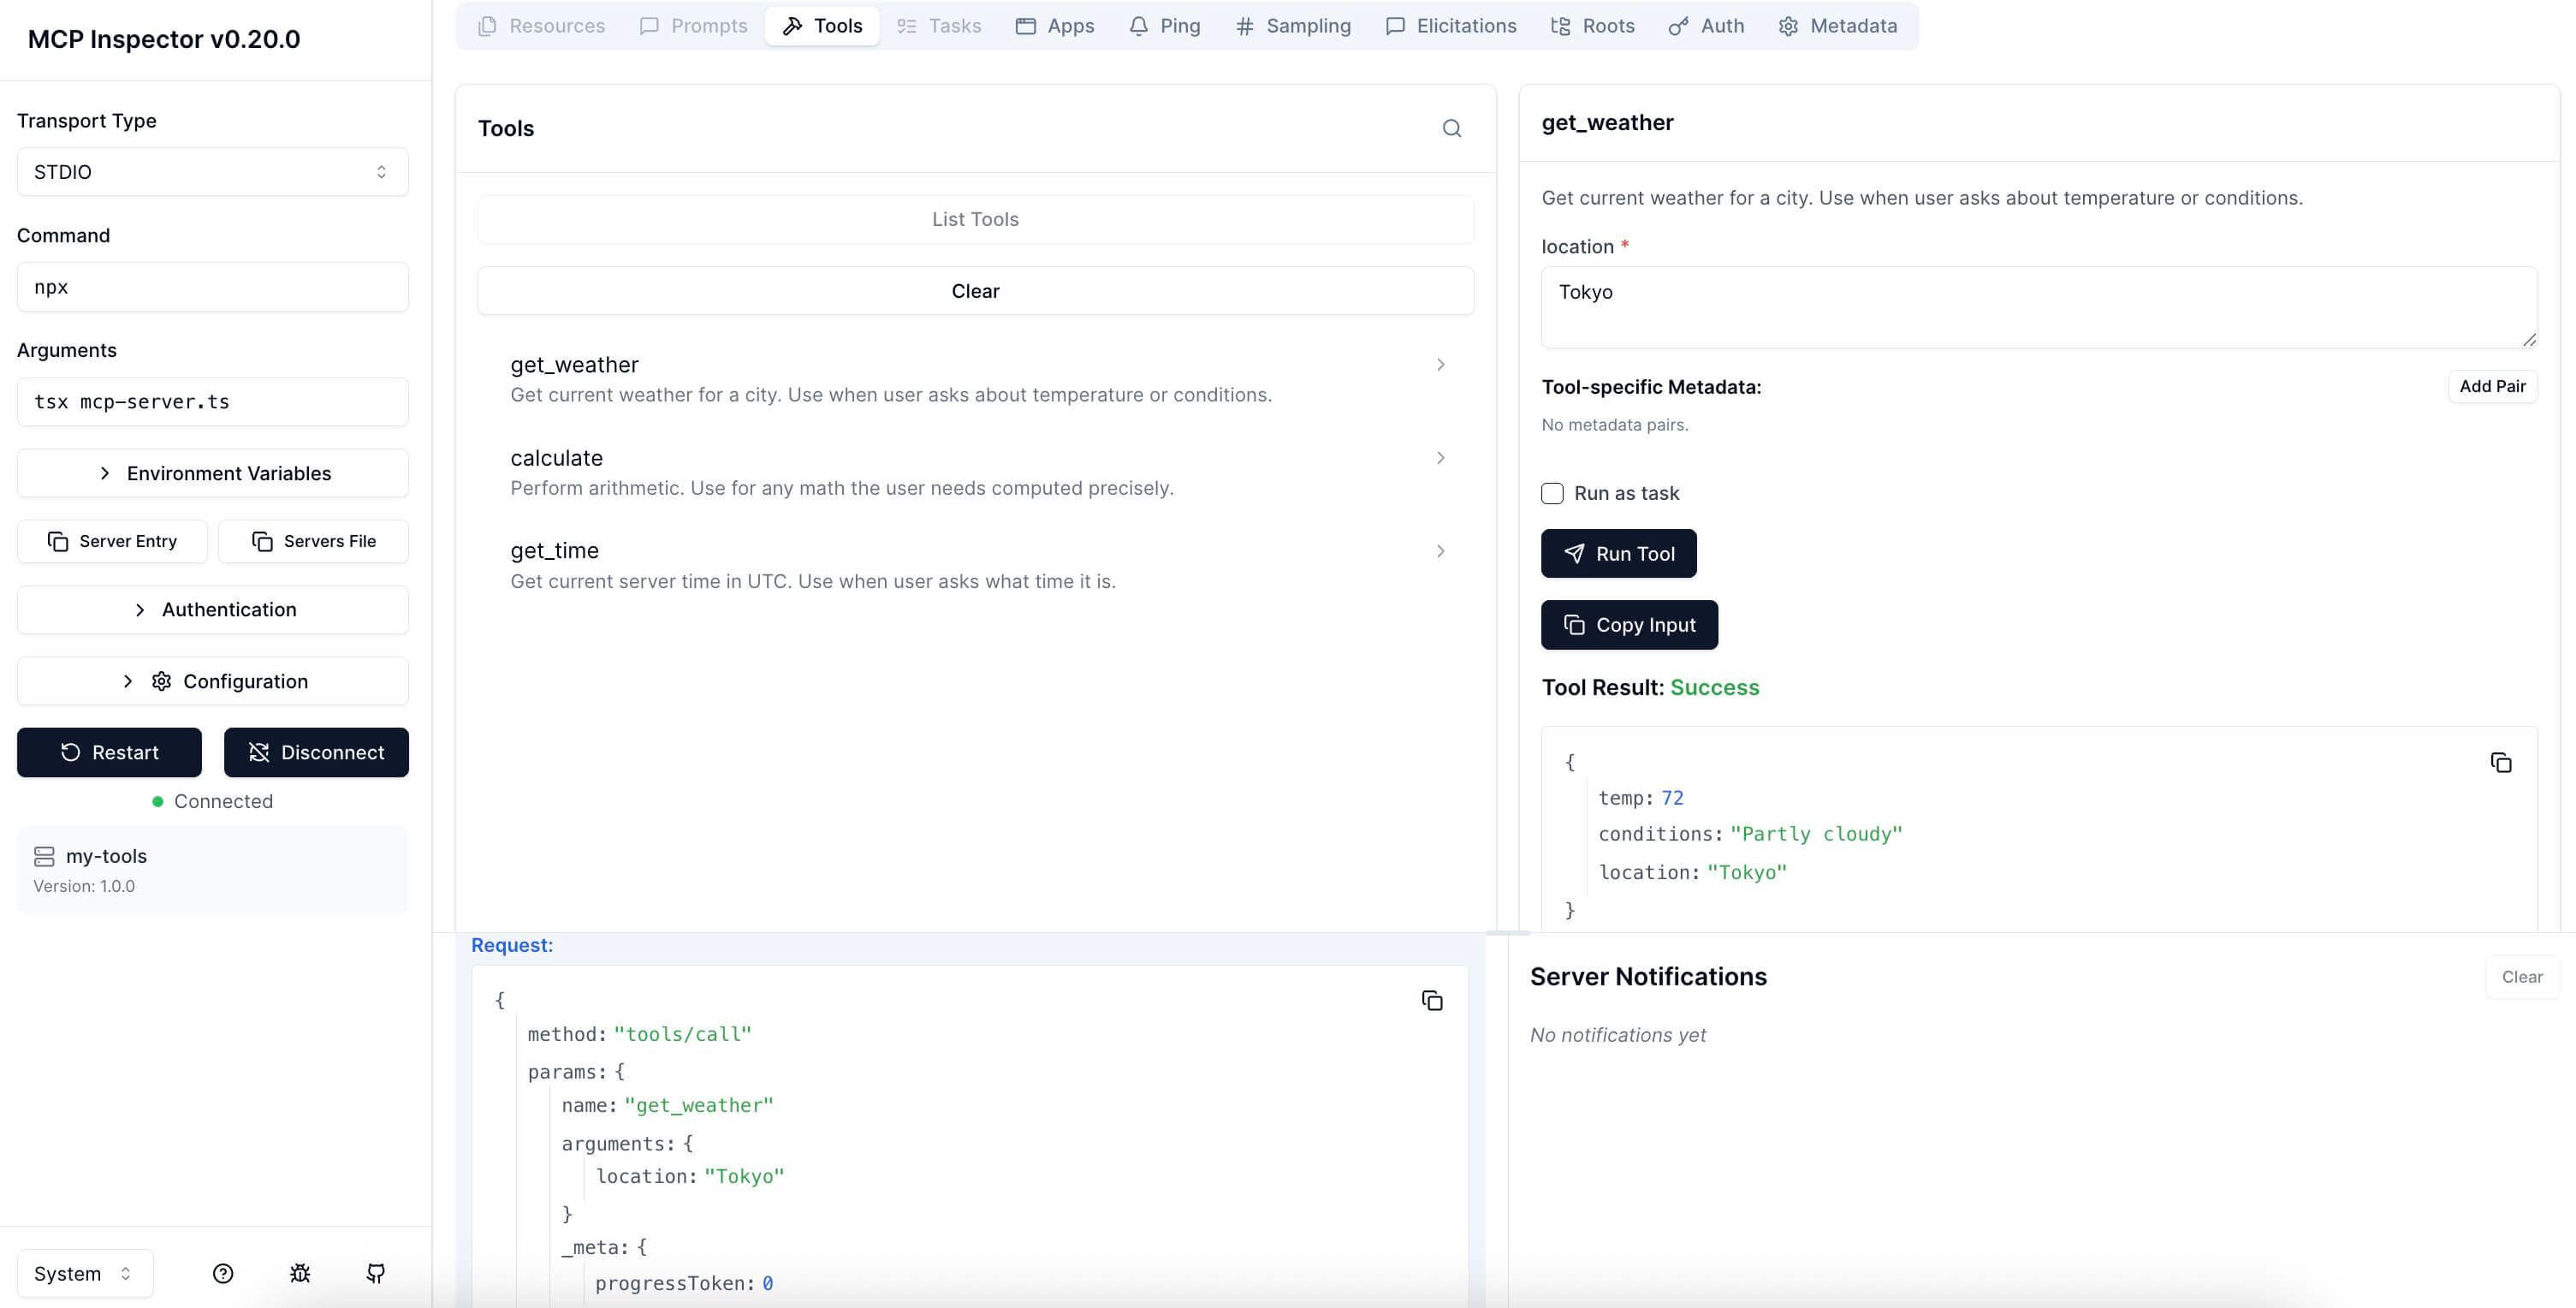2576x1308 pixels.
Task: Click the List Tools button
Action: [x=975, y=219]
